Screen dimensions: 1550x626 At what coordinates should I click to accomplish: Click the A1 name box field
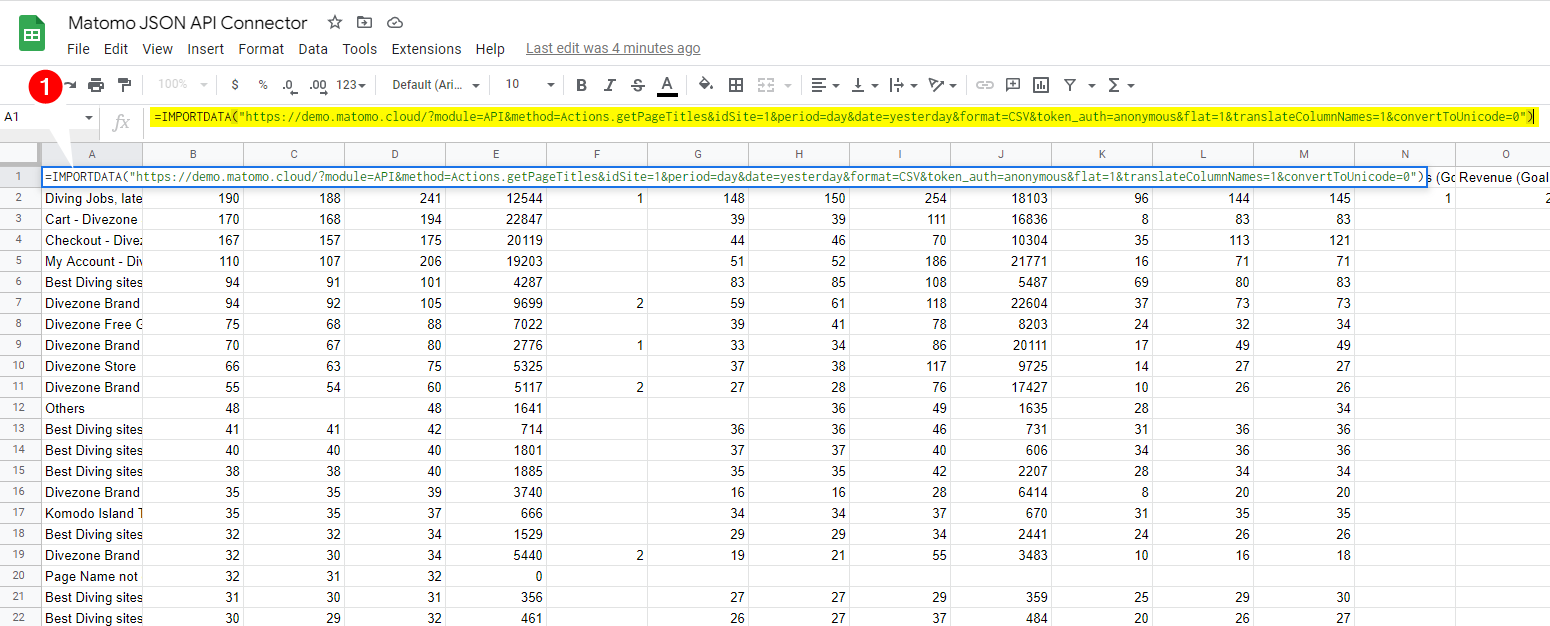tap(42, 117)
